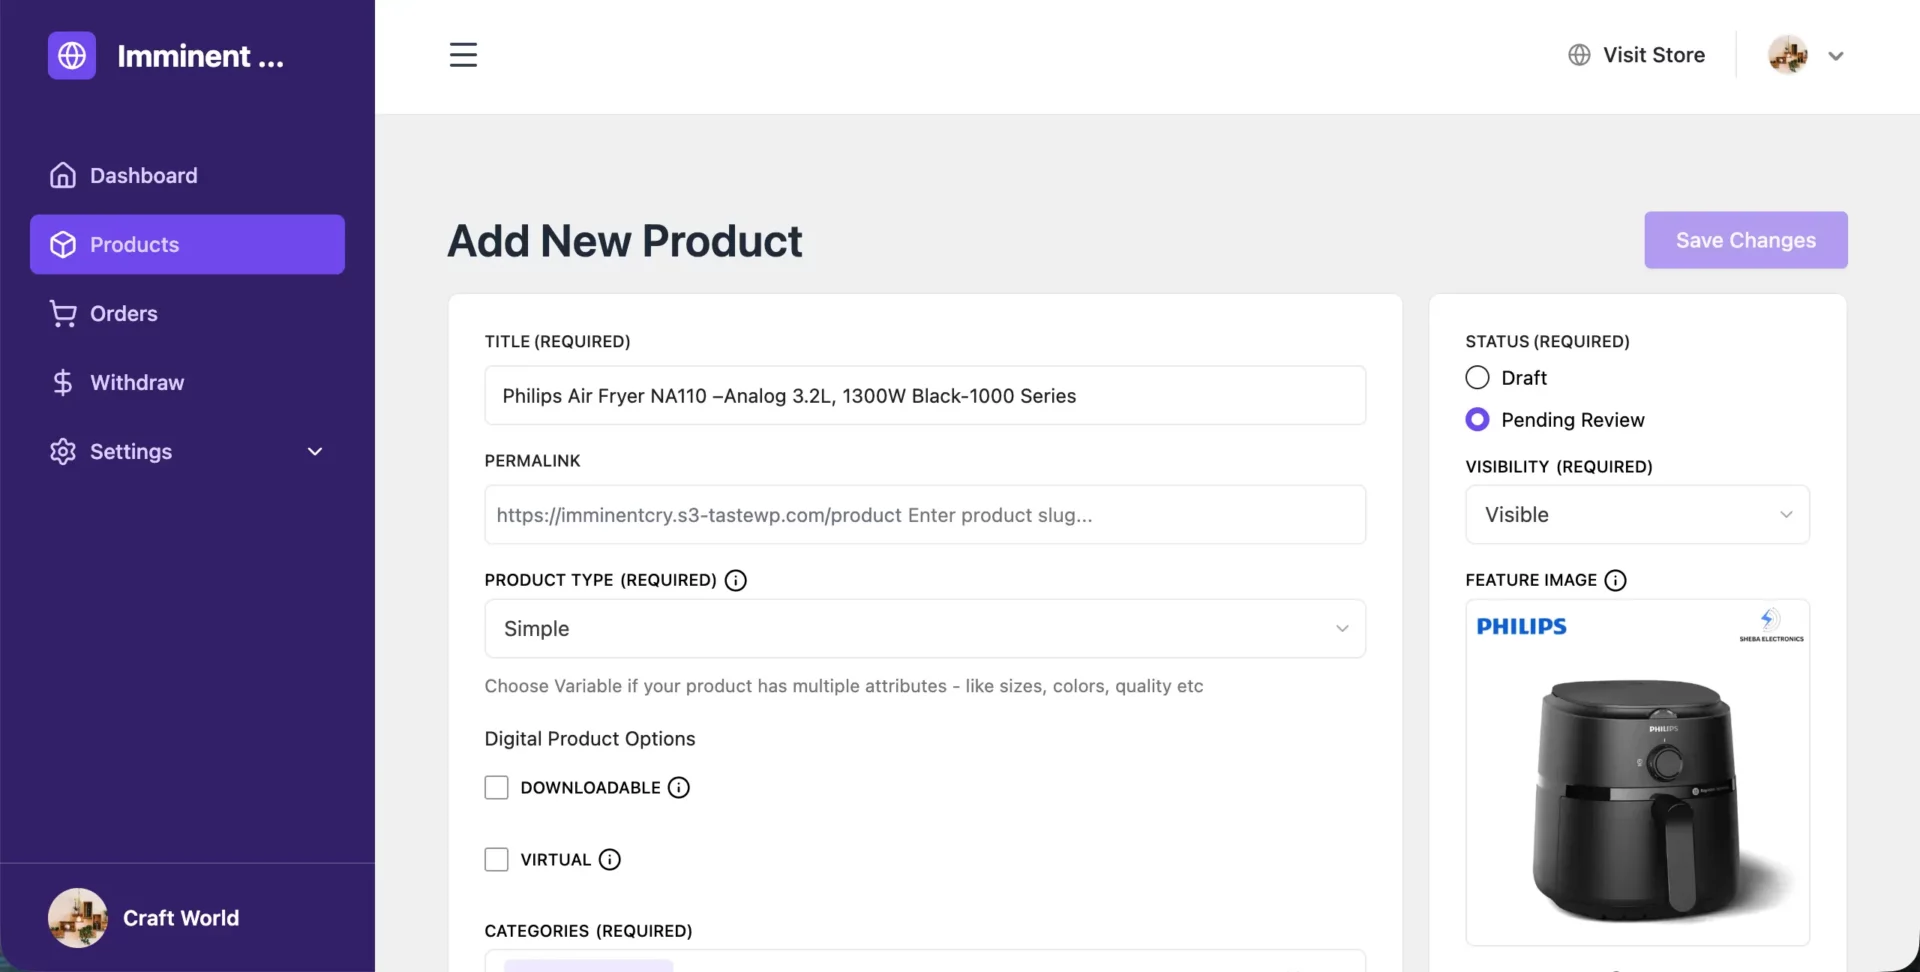Click the Downloadable info icon
Screen dimensions: 1920x972
pos(679,787)
